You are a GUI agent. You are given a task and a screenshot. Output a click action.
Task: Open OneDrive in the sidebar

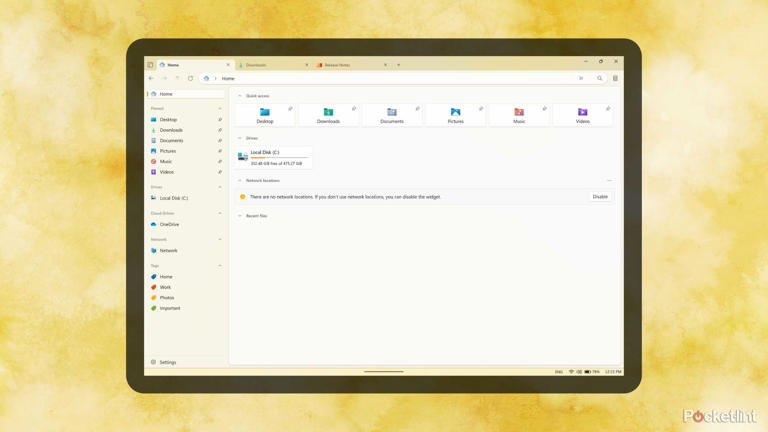click(186, 224)
